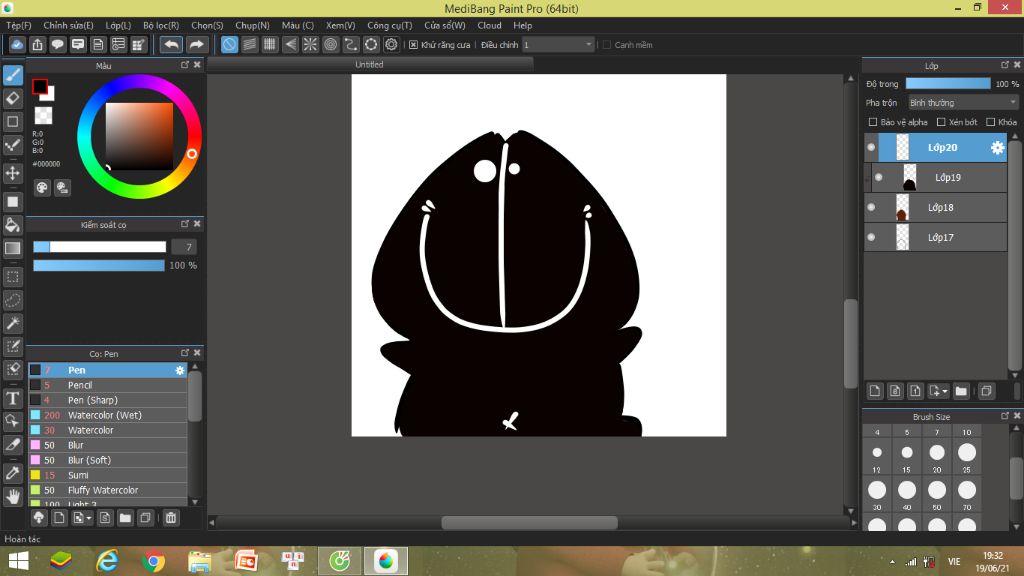The width and height of the screenshot is (1024, 576).
Task: Delete brush using trash icon
Action: click(x=171, y=518)
